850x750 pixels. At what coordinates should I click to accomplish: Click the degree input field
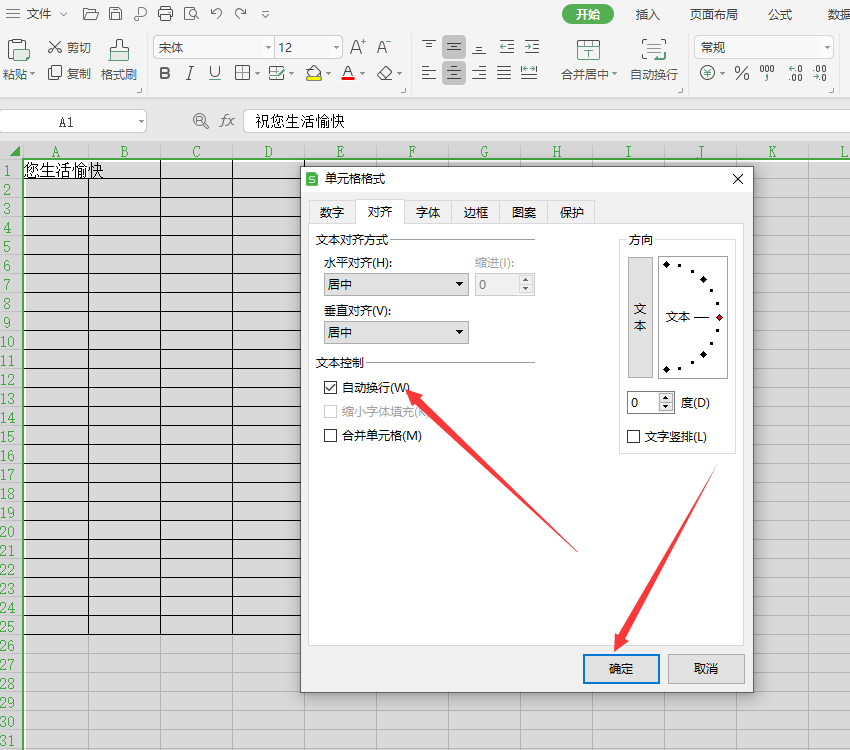point(643,403)
